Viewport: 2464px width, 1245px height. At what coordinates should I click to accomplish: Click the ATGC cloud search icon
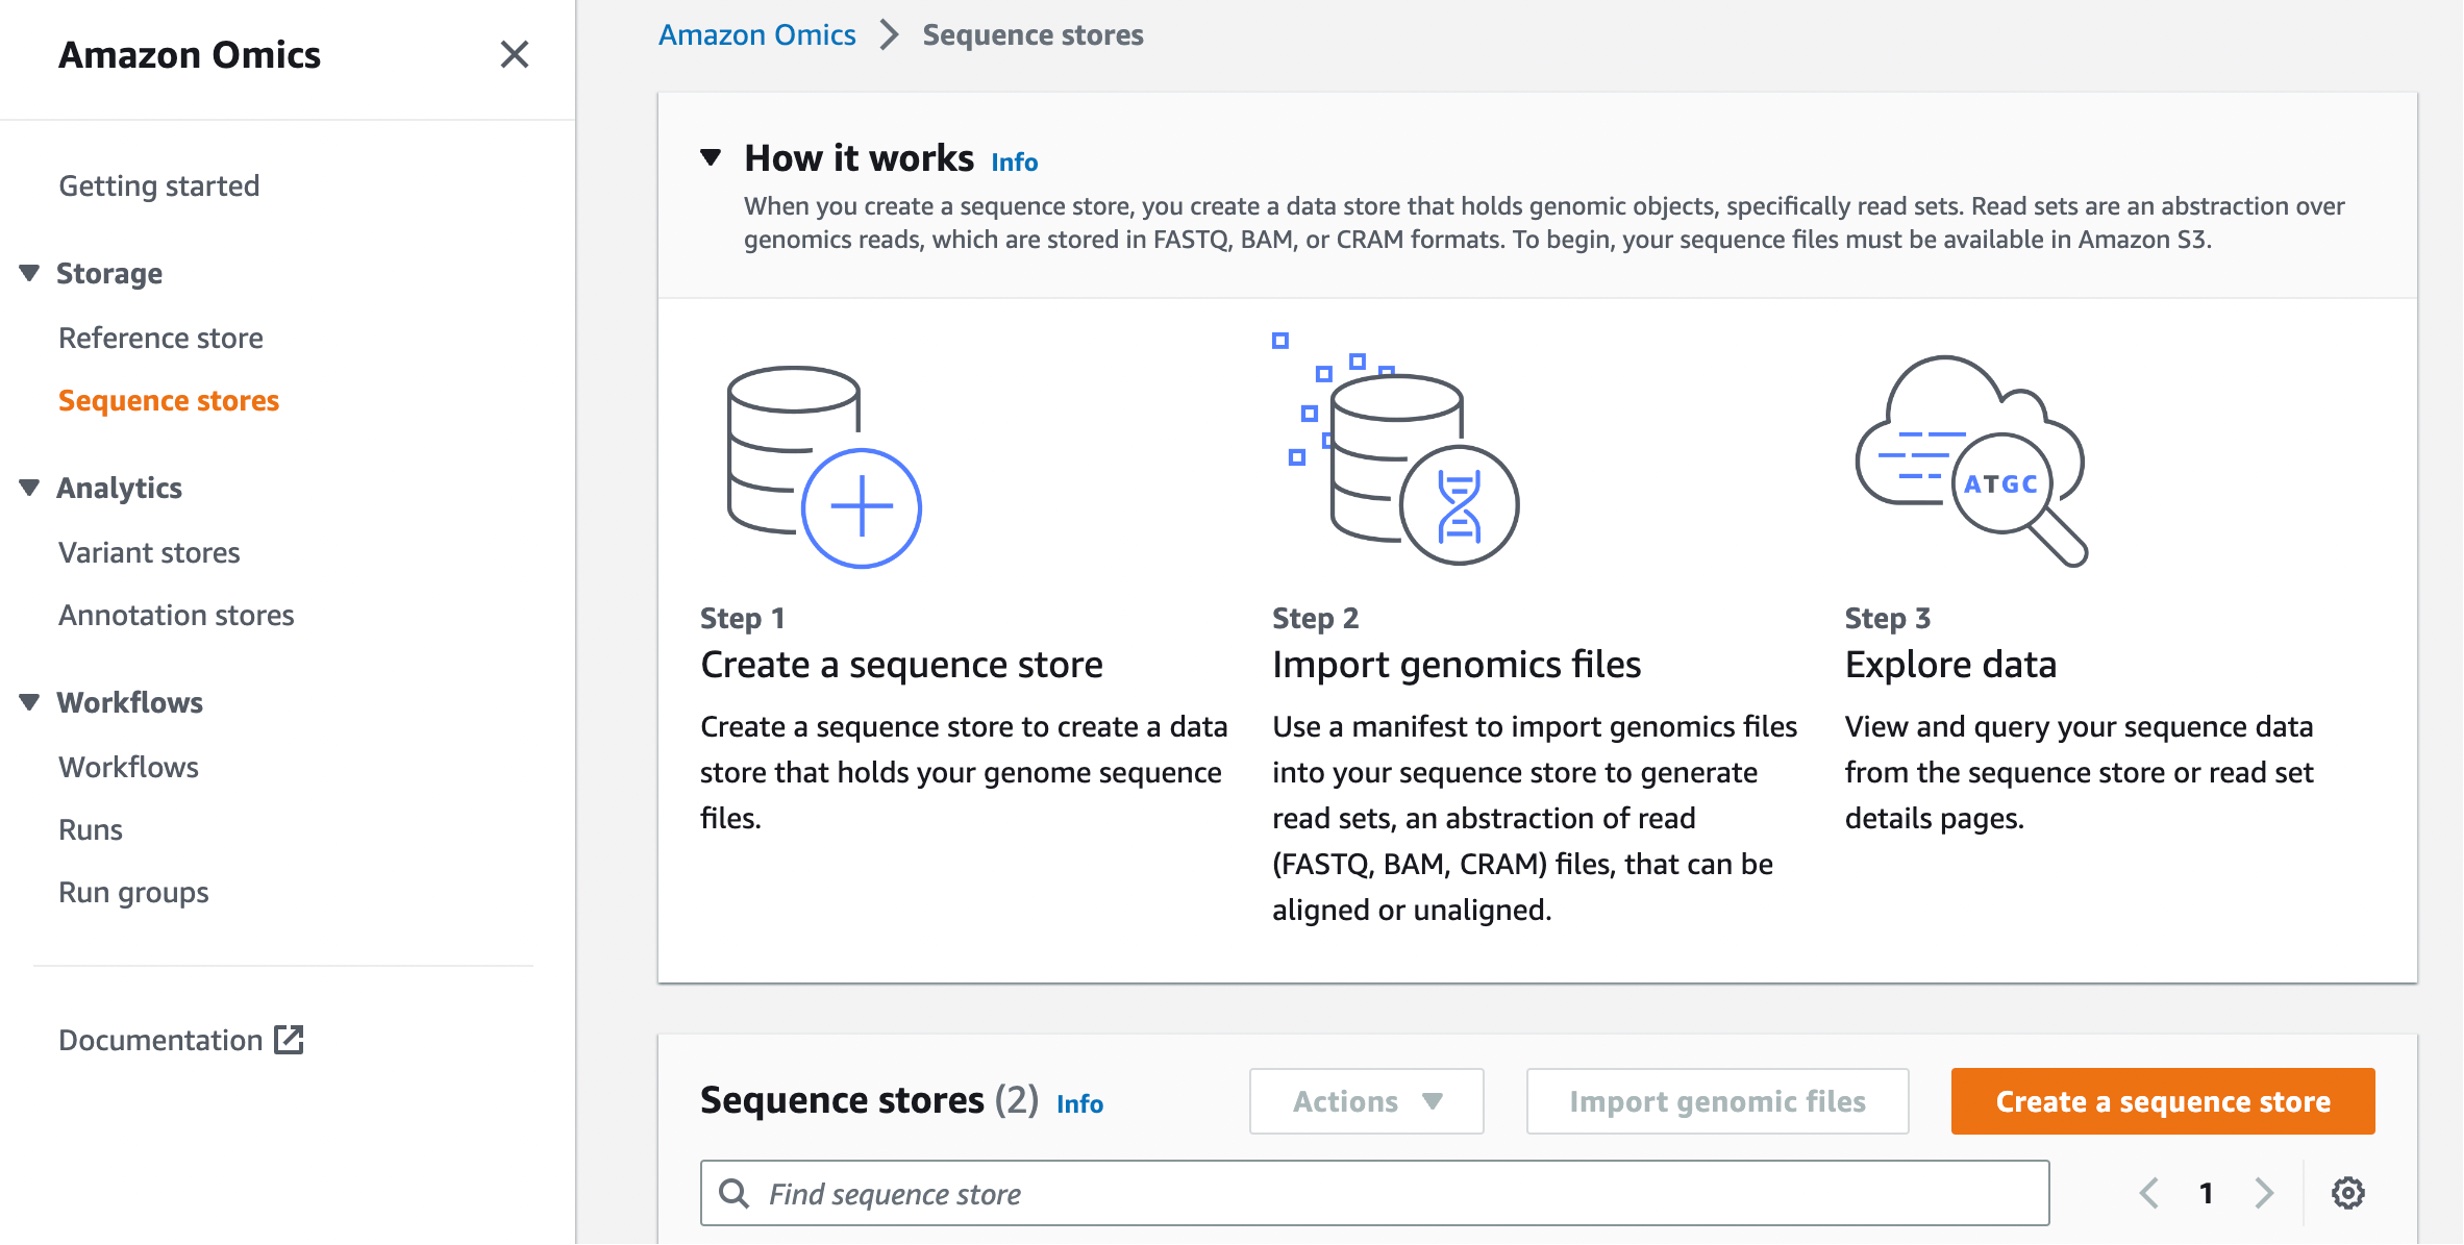pos(1971,460)
